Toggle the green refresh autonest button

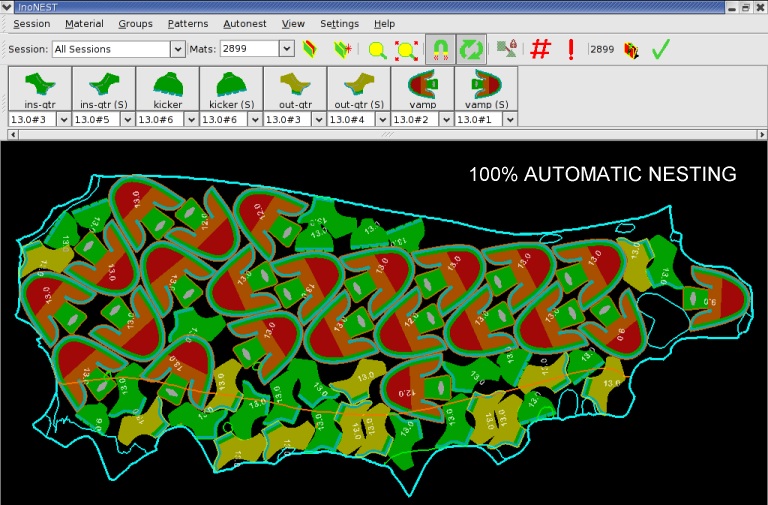471,49
